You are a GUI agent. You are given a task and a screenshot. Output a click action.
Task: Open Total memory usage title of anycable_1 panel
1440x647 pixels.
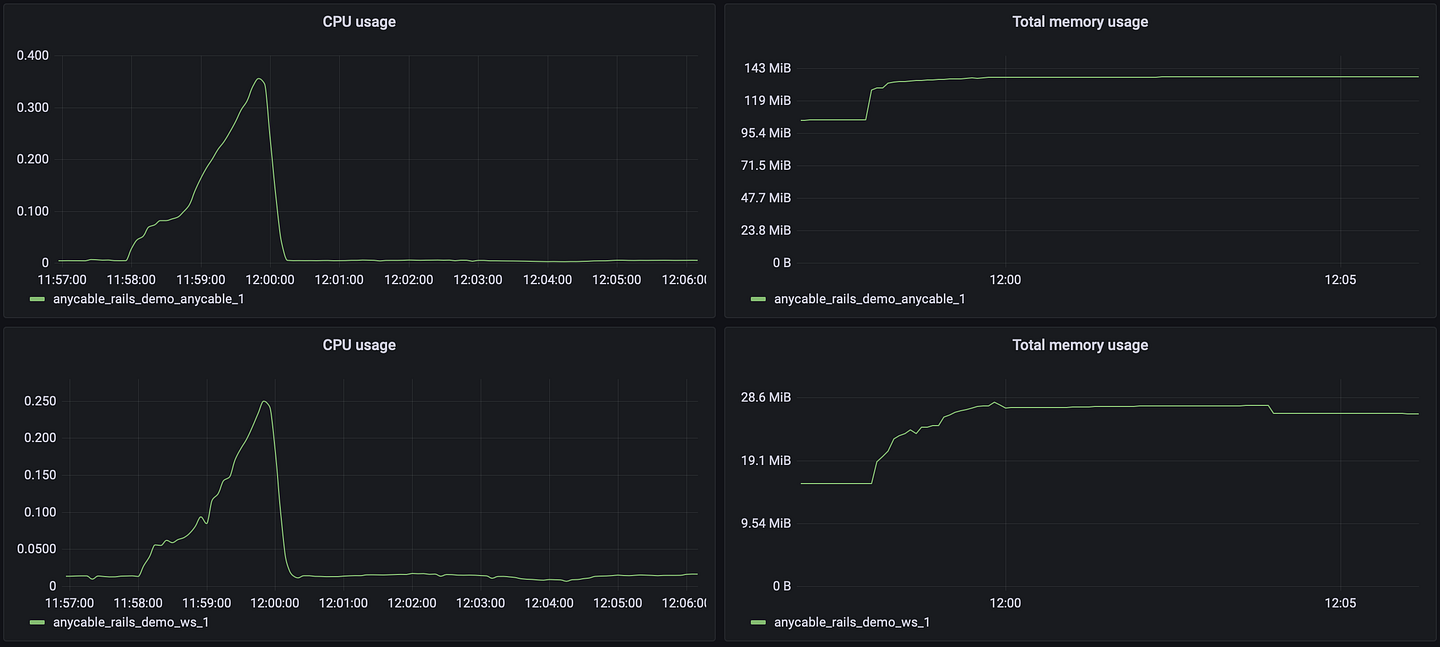pos(1080,22)
